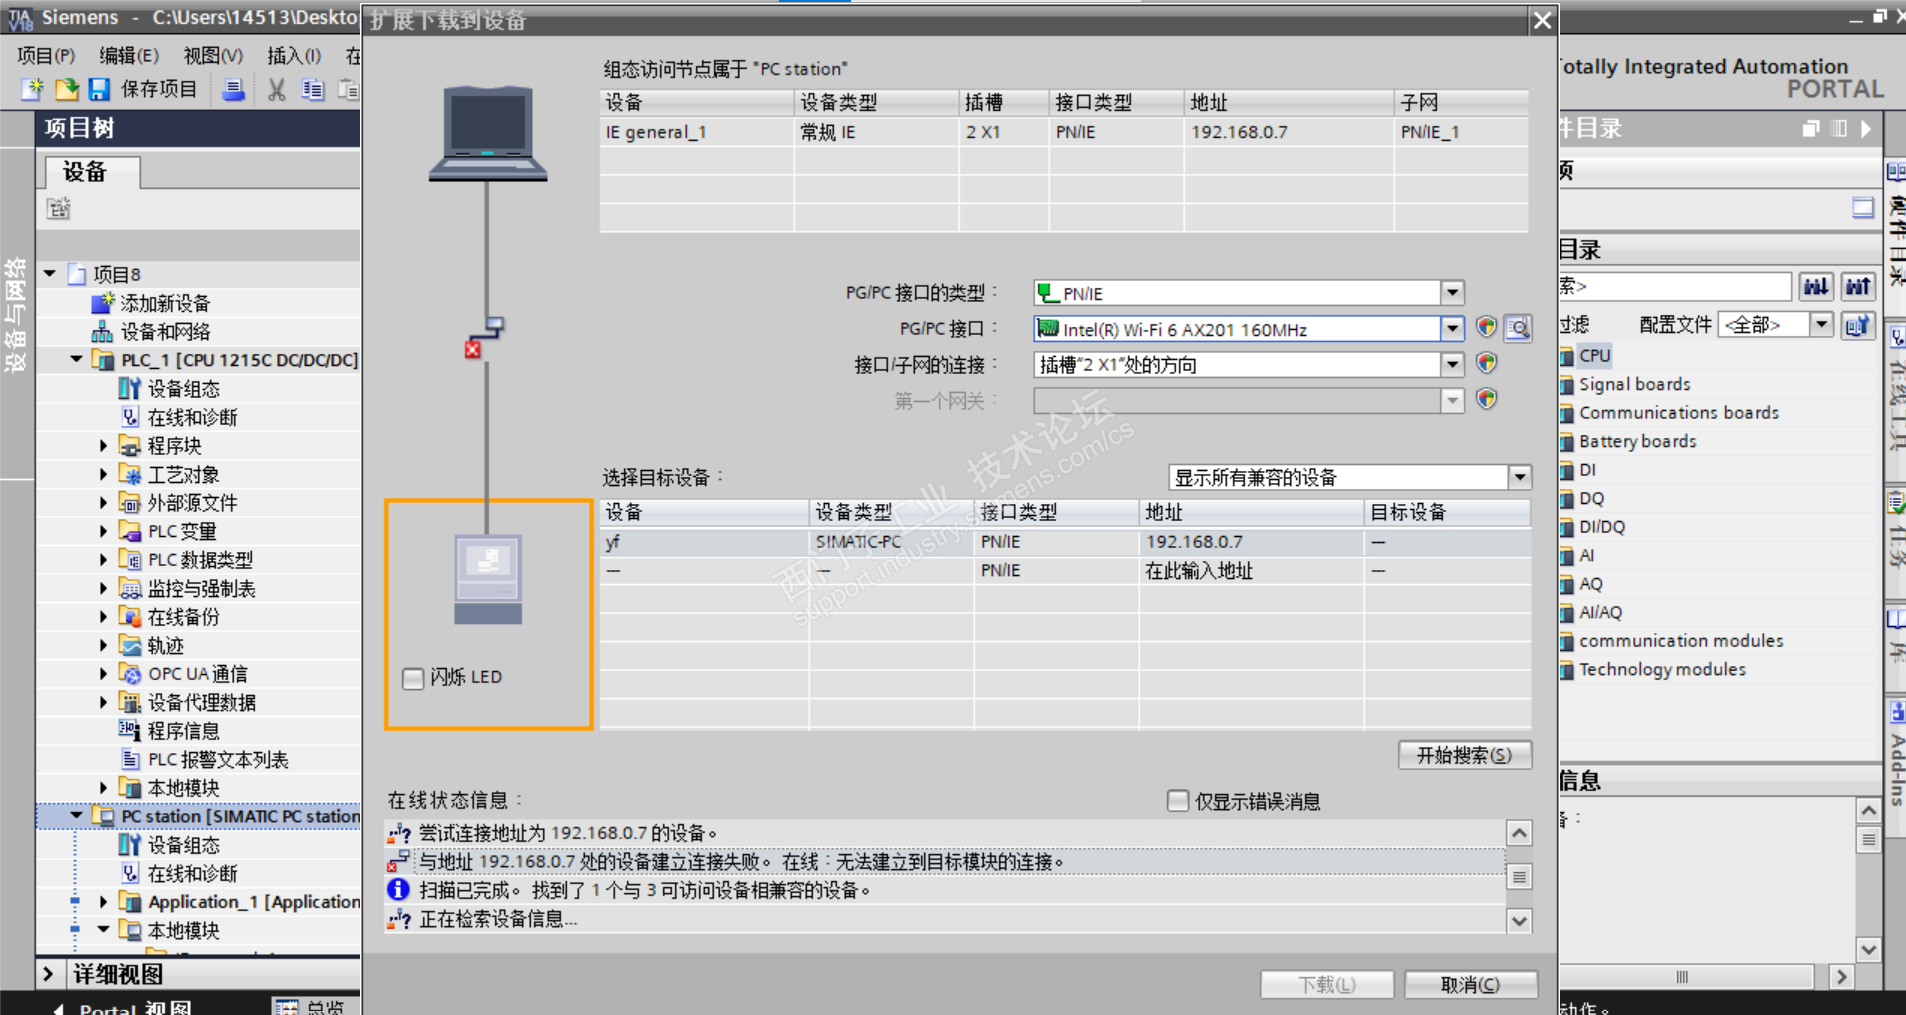1906x1015 pixels.
Task: Click the profile config icon beside 全部
Action: tap(1857, 325)
